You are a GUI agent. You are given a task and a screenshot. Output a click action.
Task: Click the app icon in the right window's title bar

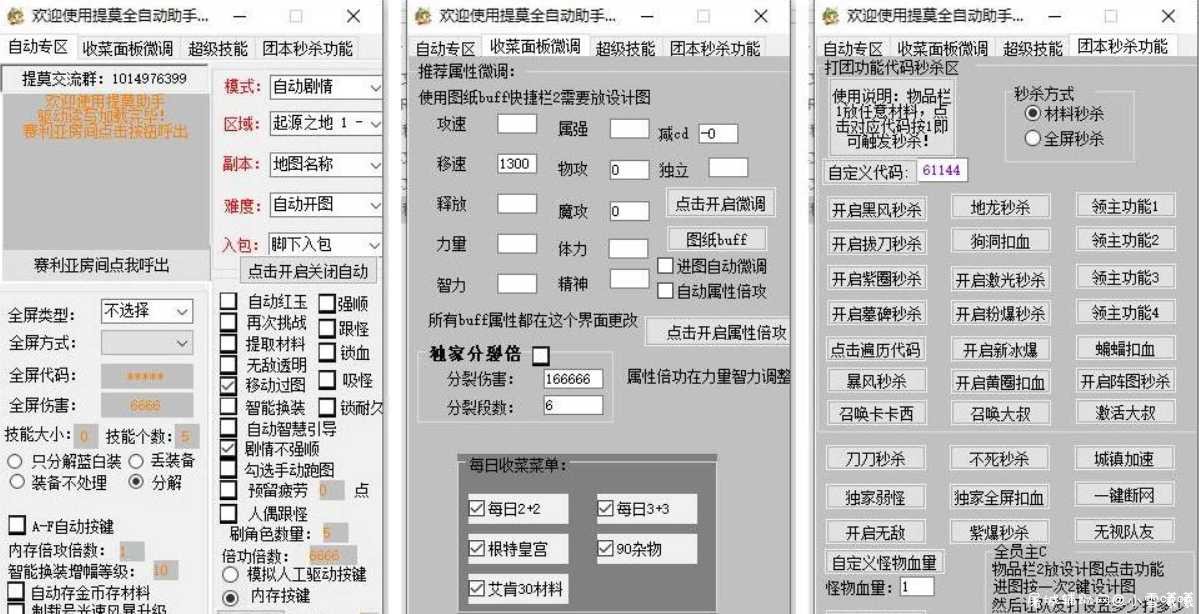coord(830,16)
